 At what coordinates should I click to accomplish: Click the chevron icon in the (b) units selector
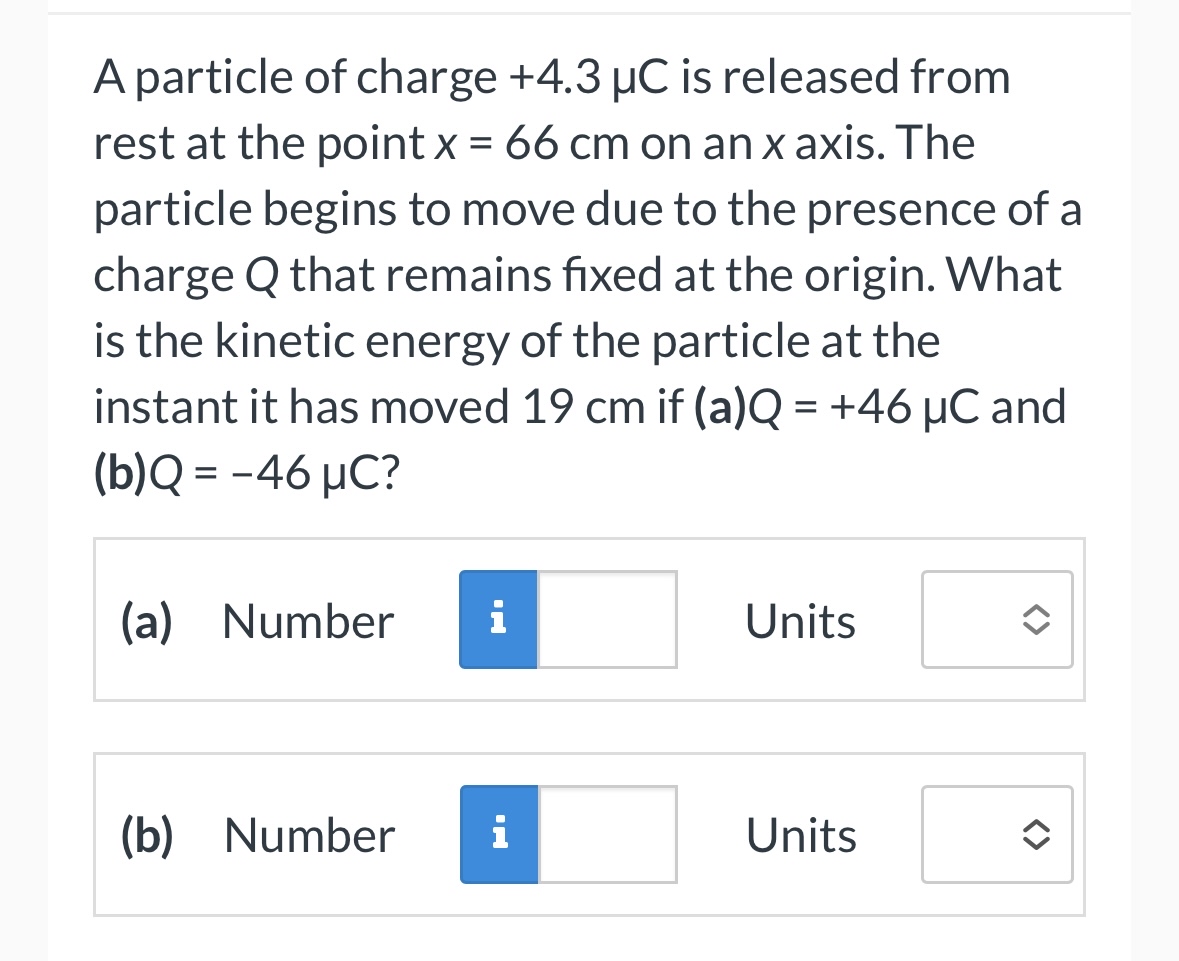1035,834
